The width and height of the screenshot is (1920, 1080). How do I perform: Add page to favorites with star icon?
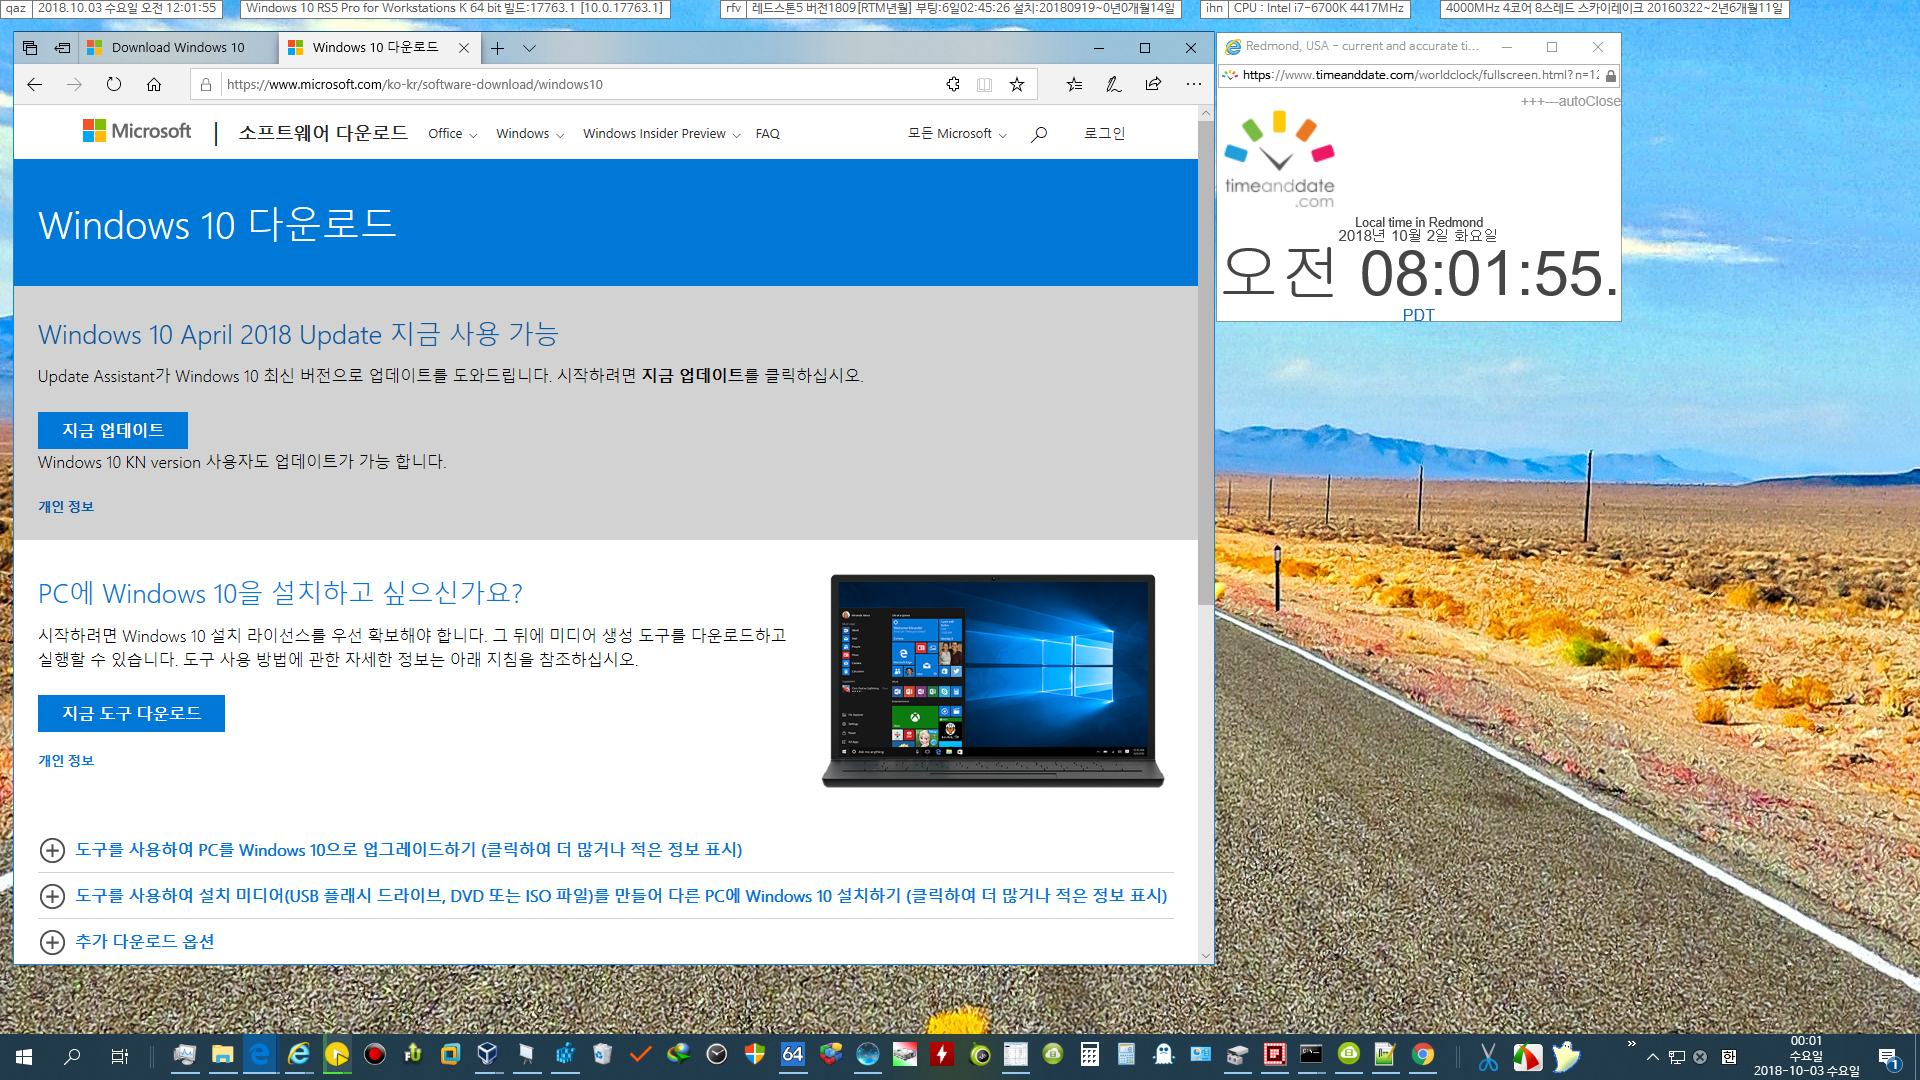tap(1017, 85)
